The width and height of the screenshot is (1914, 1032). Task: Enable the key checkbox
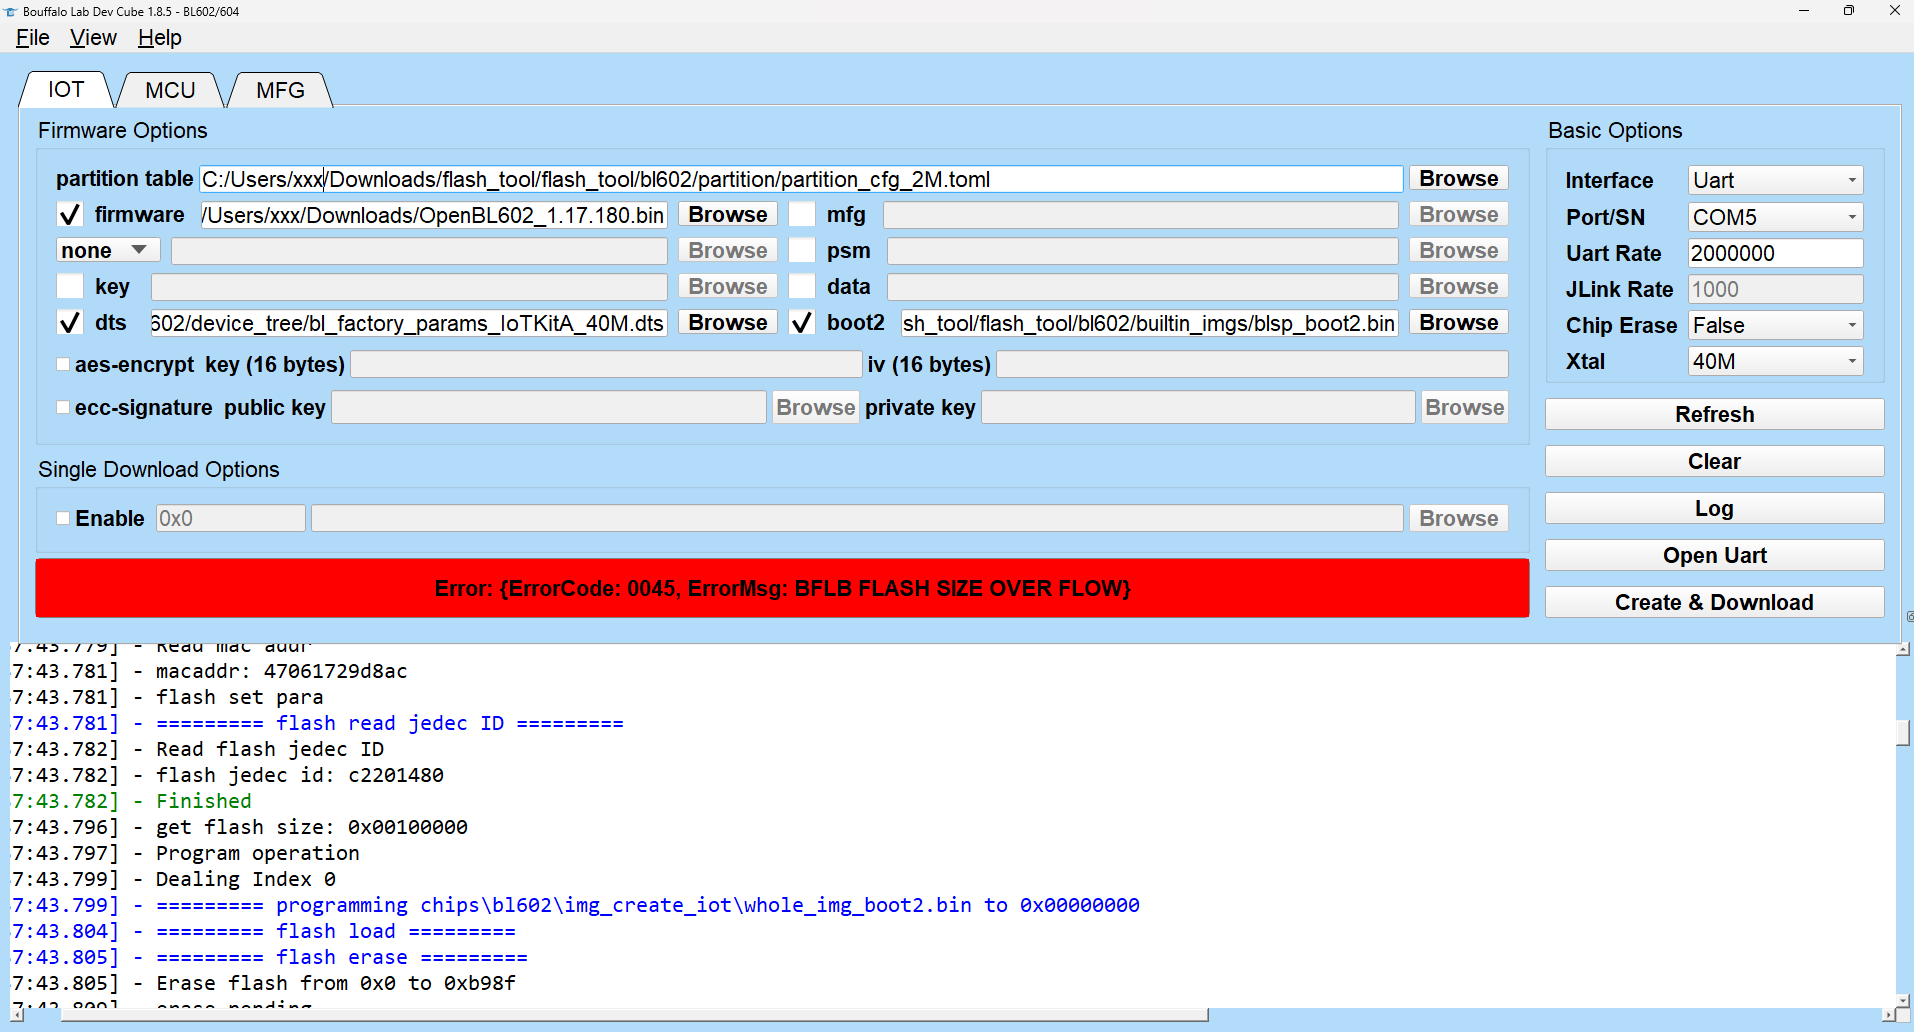pyautogui.click(x=70, y=286)
